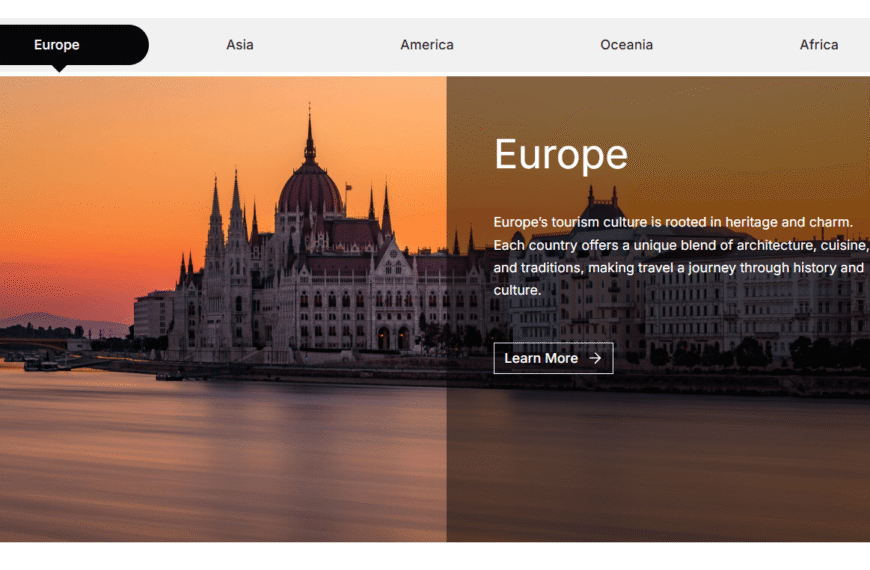The height and width of the screenshot is (570, 870).
Task: Switch to the Asia tab
Action: click(x=240, y=45)
